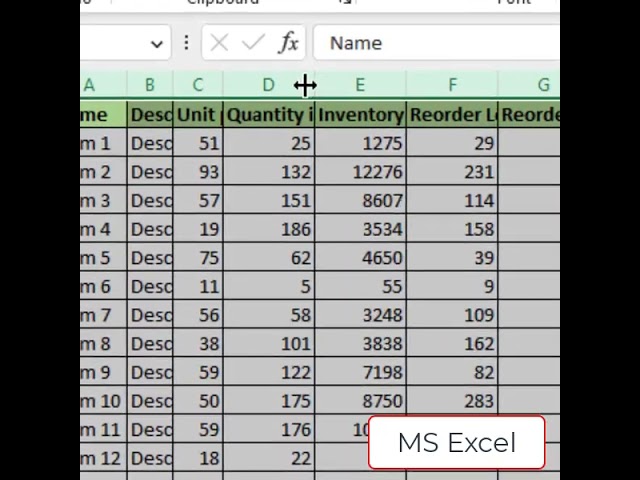Select column B header
The image size is (640, 480).
[150, 85]
